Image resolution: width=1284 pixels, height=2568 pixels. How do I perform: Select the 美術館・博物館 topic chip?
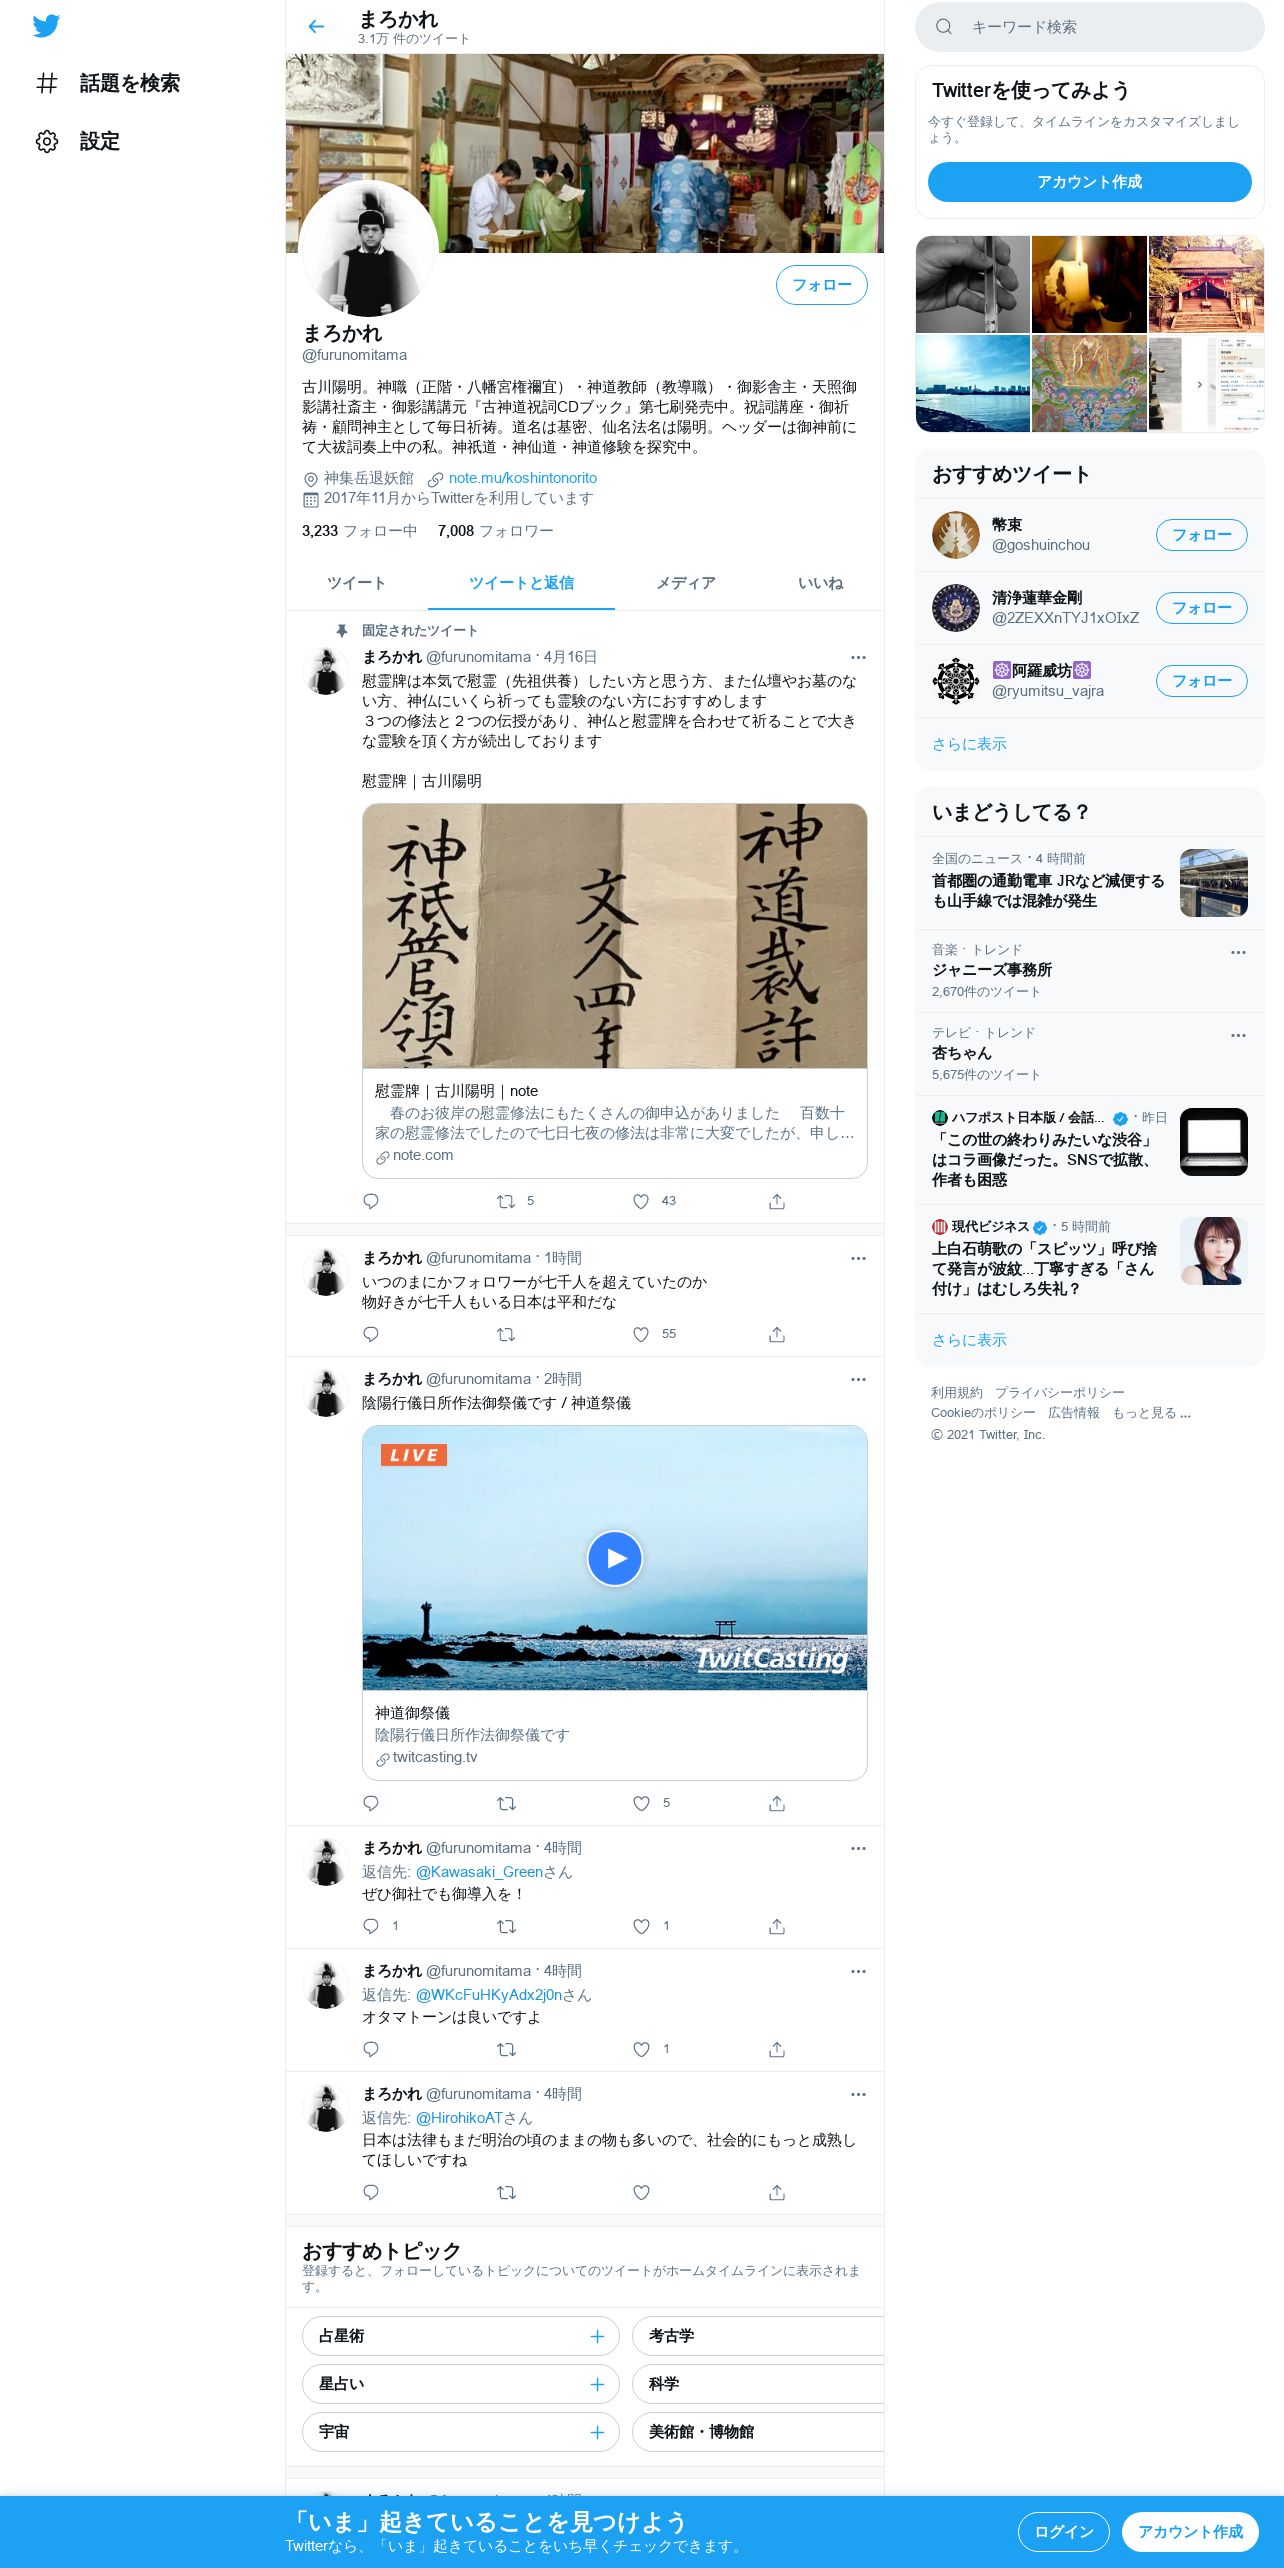tap(758, 2432)
